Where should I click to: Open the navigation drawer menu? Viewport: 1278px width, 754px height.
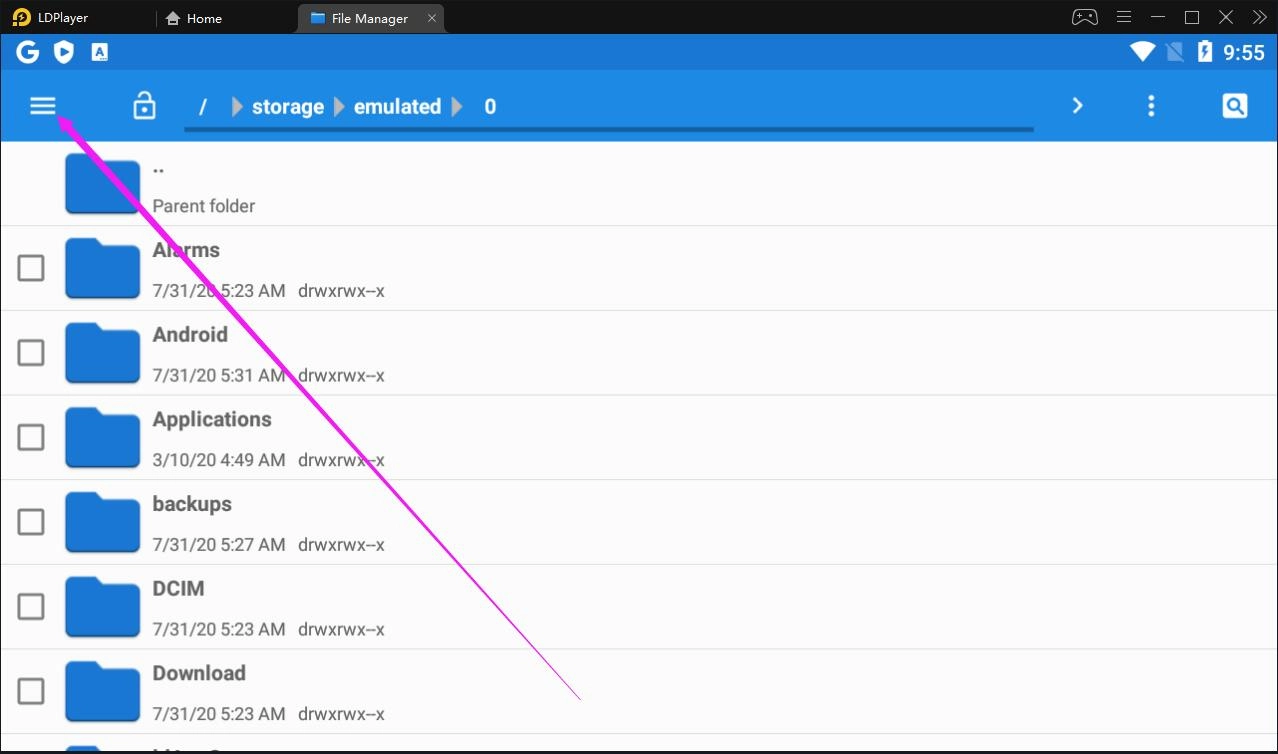coord(43,105)
